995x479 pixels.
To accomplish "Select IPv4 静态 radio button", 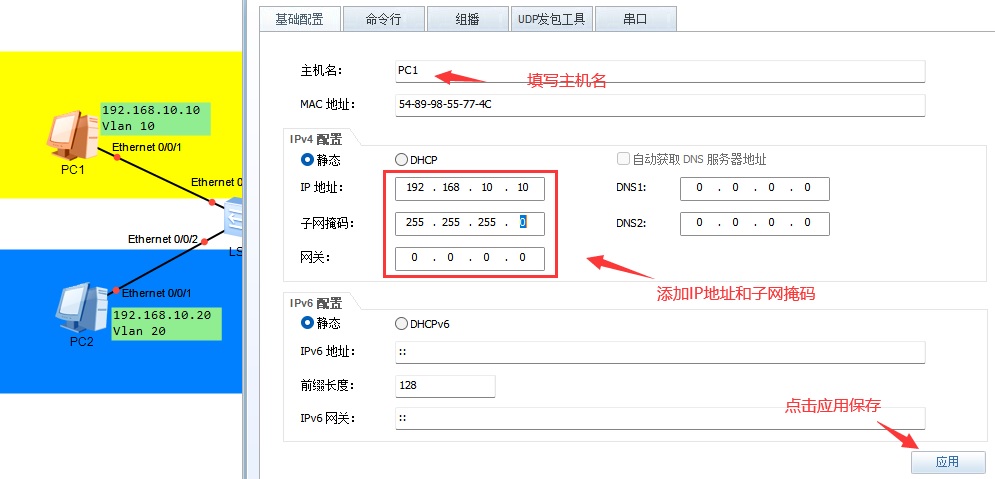I will click(x=308, y=160).
